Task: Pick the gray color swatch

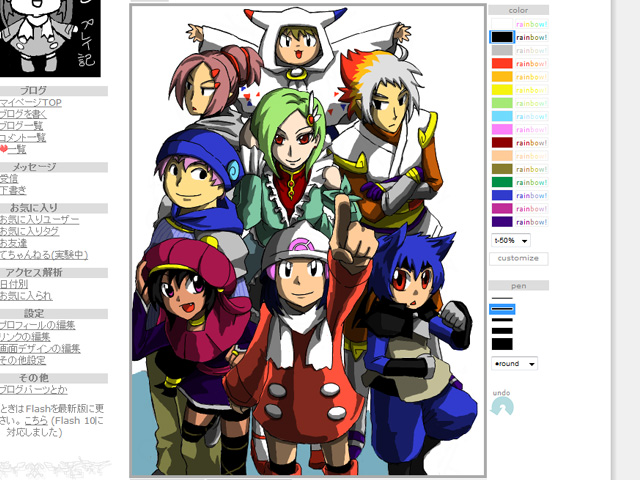Action: click(x=502, y=50)
